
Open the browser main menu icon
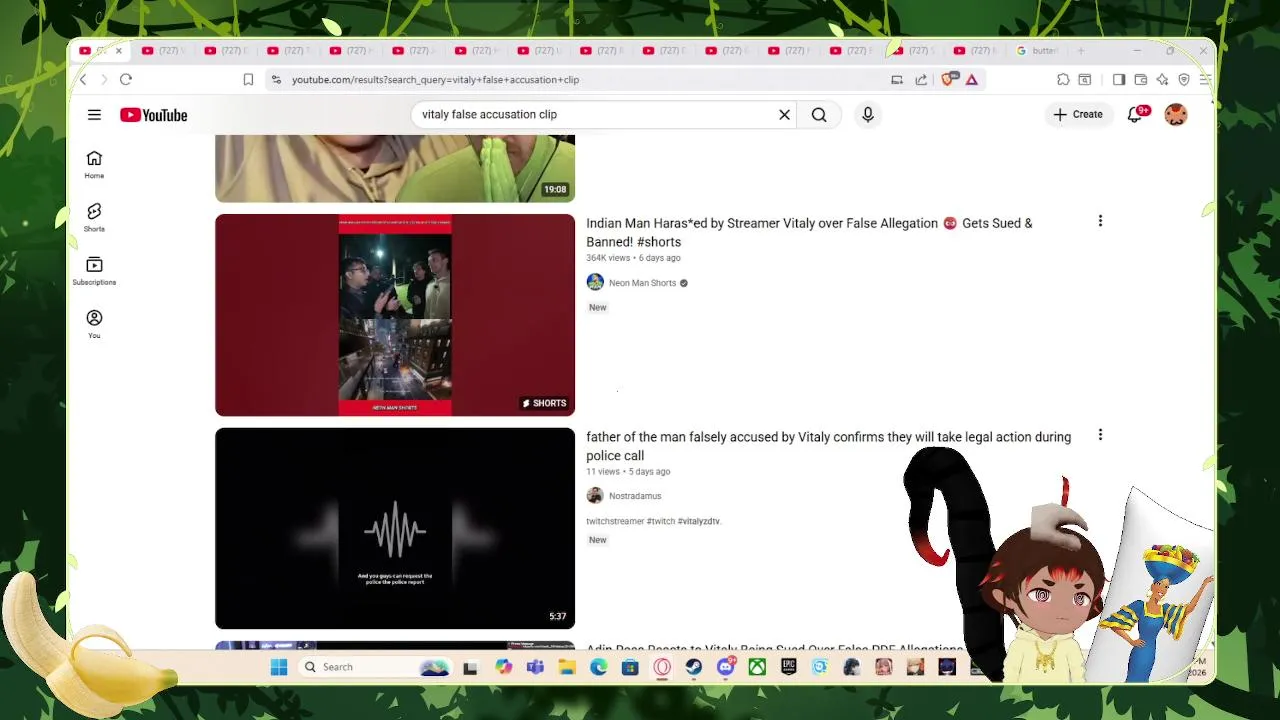click(1205, 80)
